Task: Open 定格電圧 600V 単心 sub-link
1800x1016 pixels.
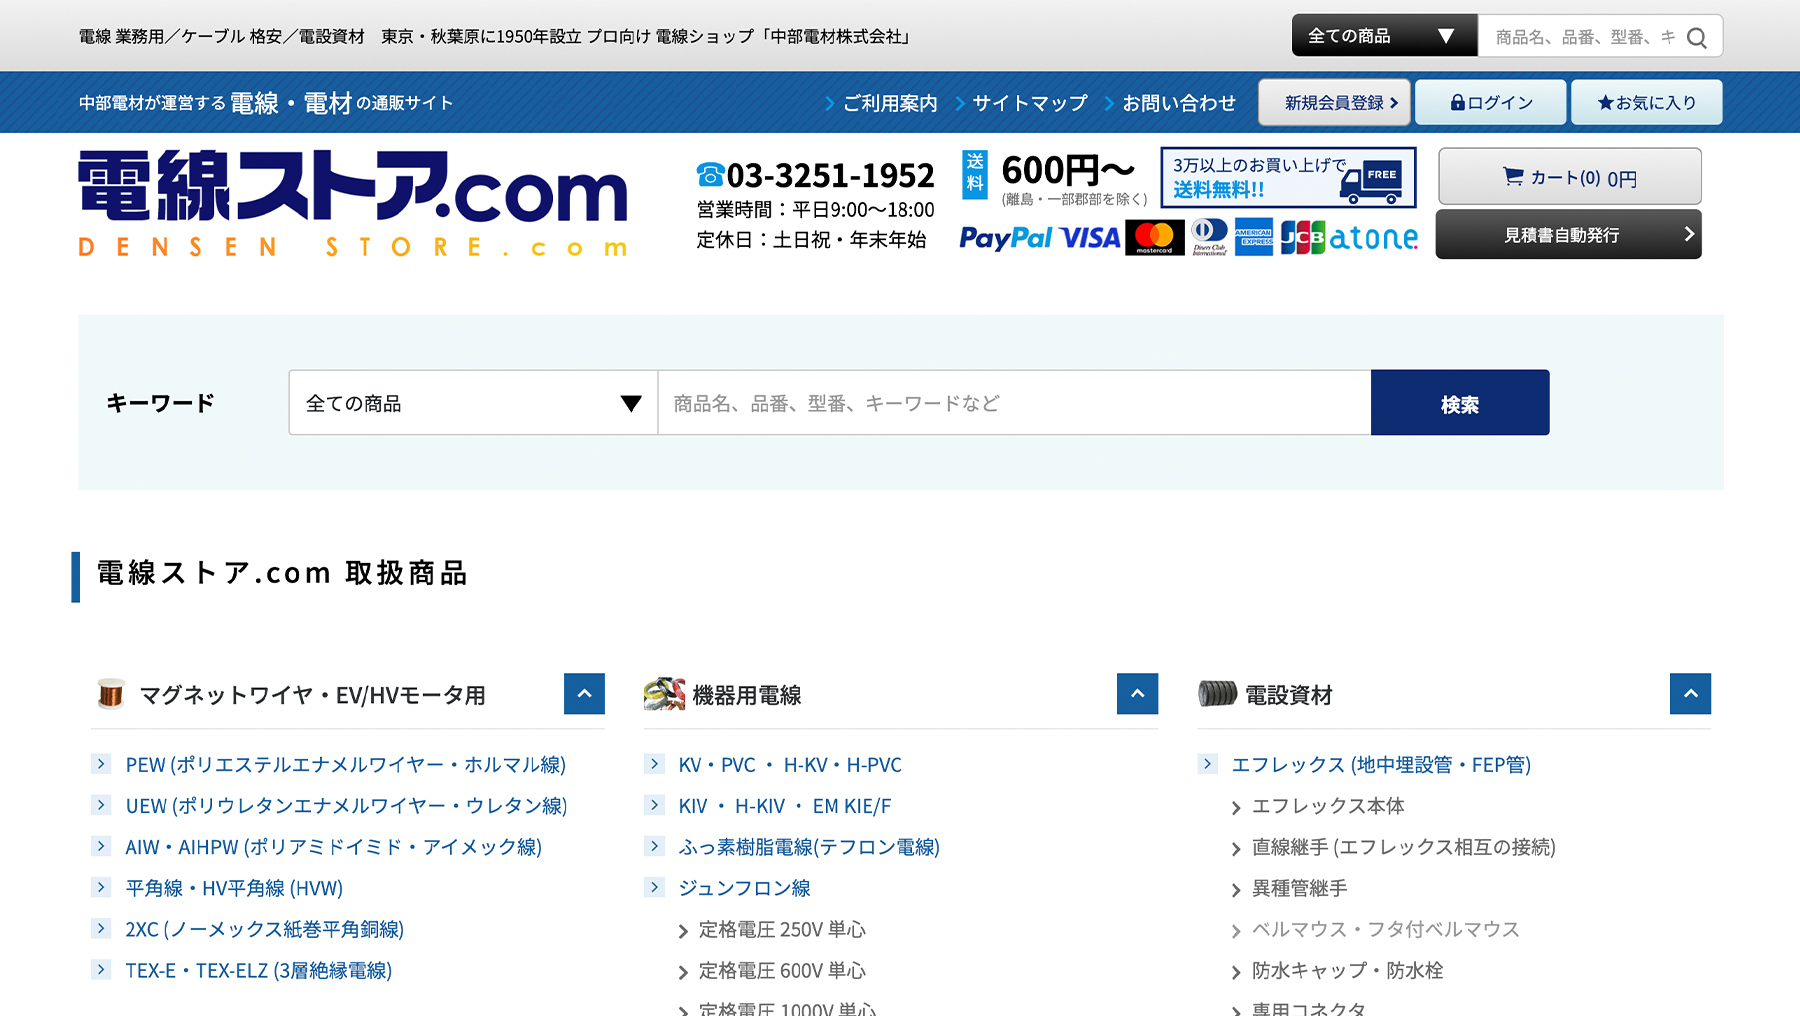Action: coord(782,971)
